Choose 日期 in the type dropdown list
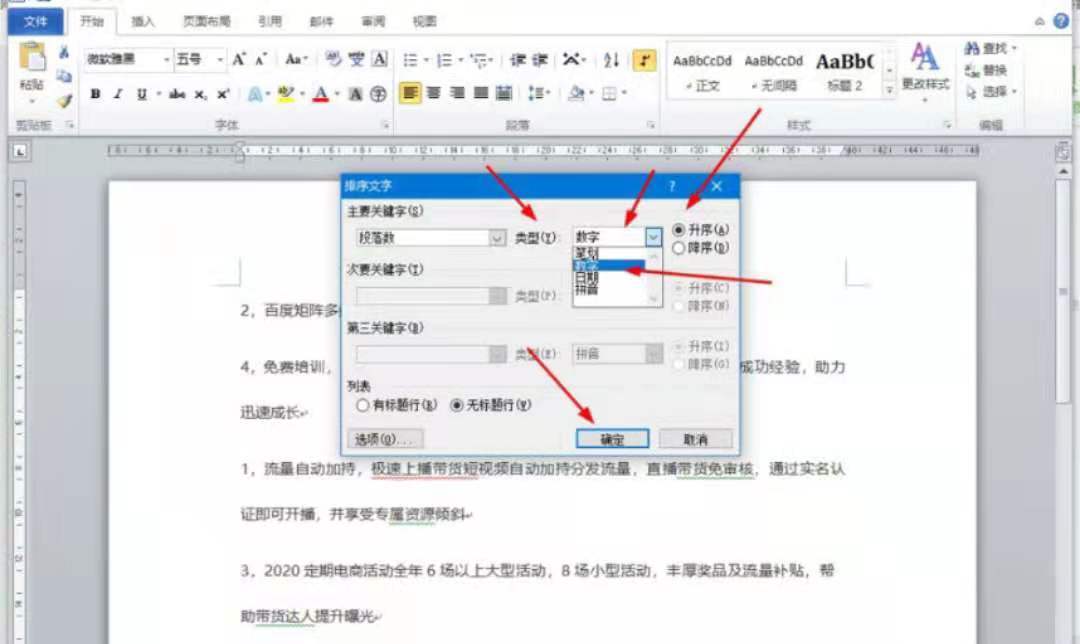Viewport: 1080px width, 644px height. tap(588, 277)
